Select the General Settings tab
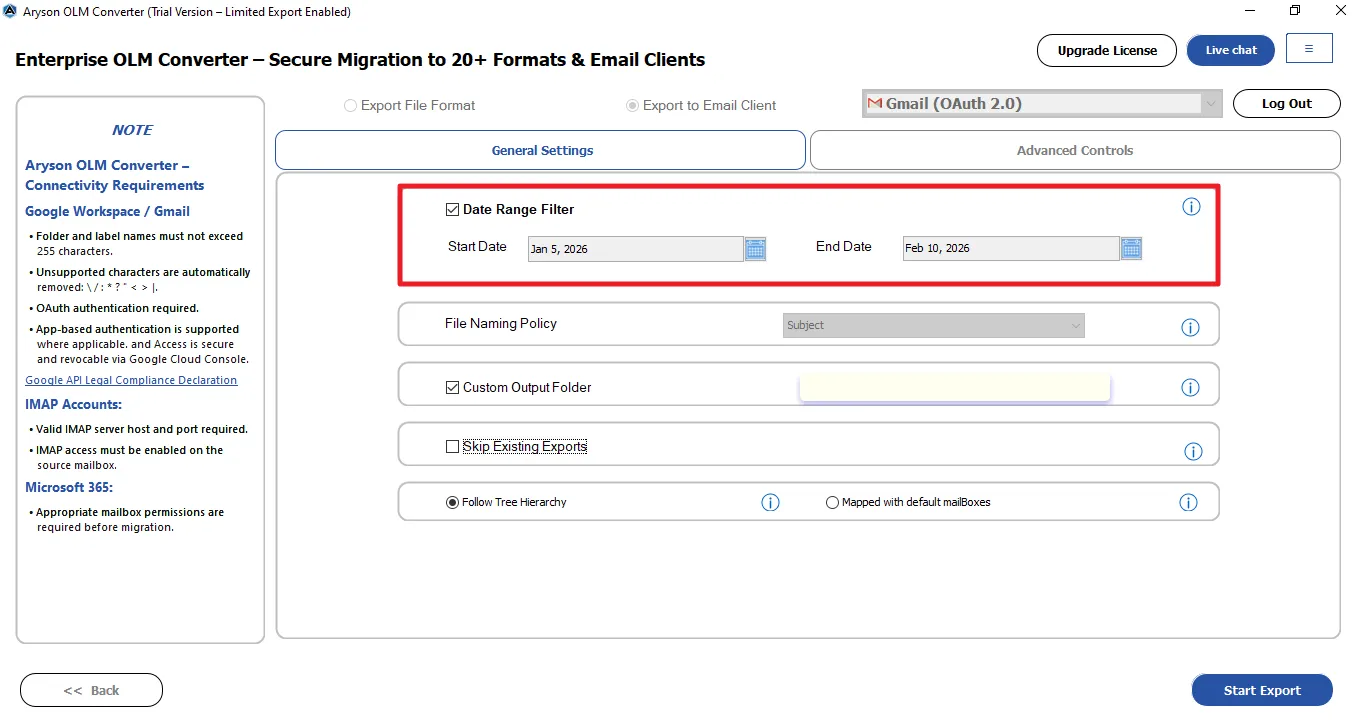The height and width of the screenshot is (728, 1366). [x=541, y=150]
